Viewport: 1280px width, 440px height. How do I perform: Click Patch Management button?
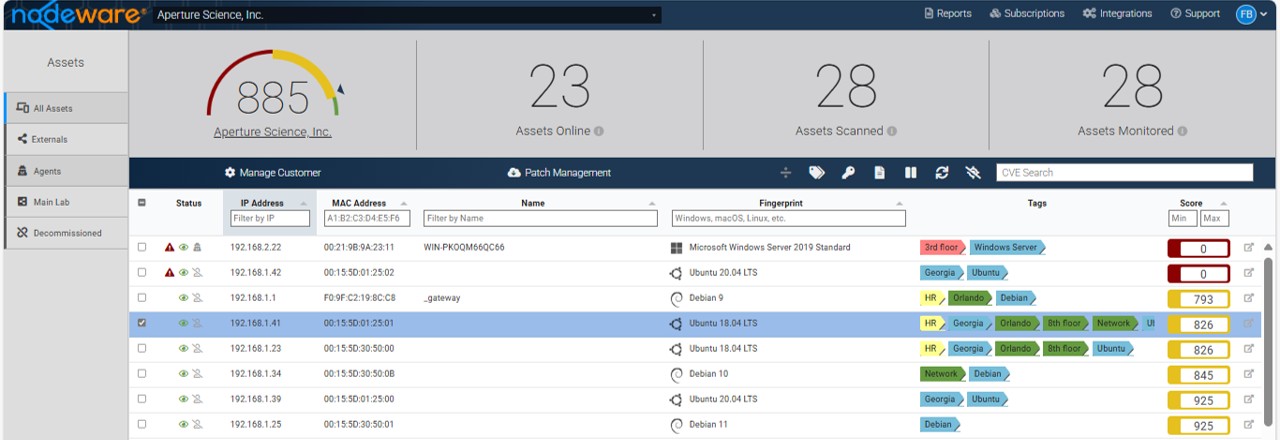(x=559, y=172)
